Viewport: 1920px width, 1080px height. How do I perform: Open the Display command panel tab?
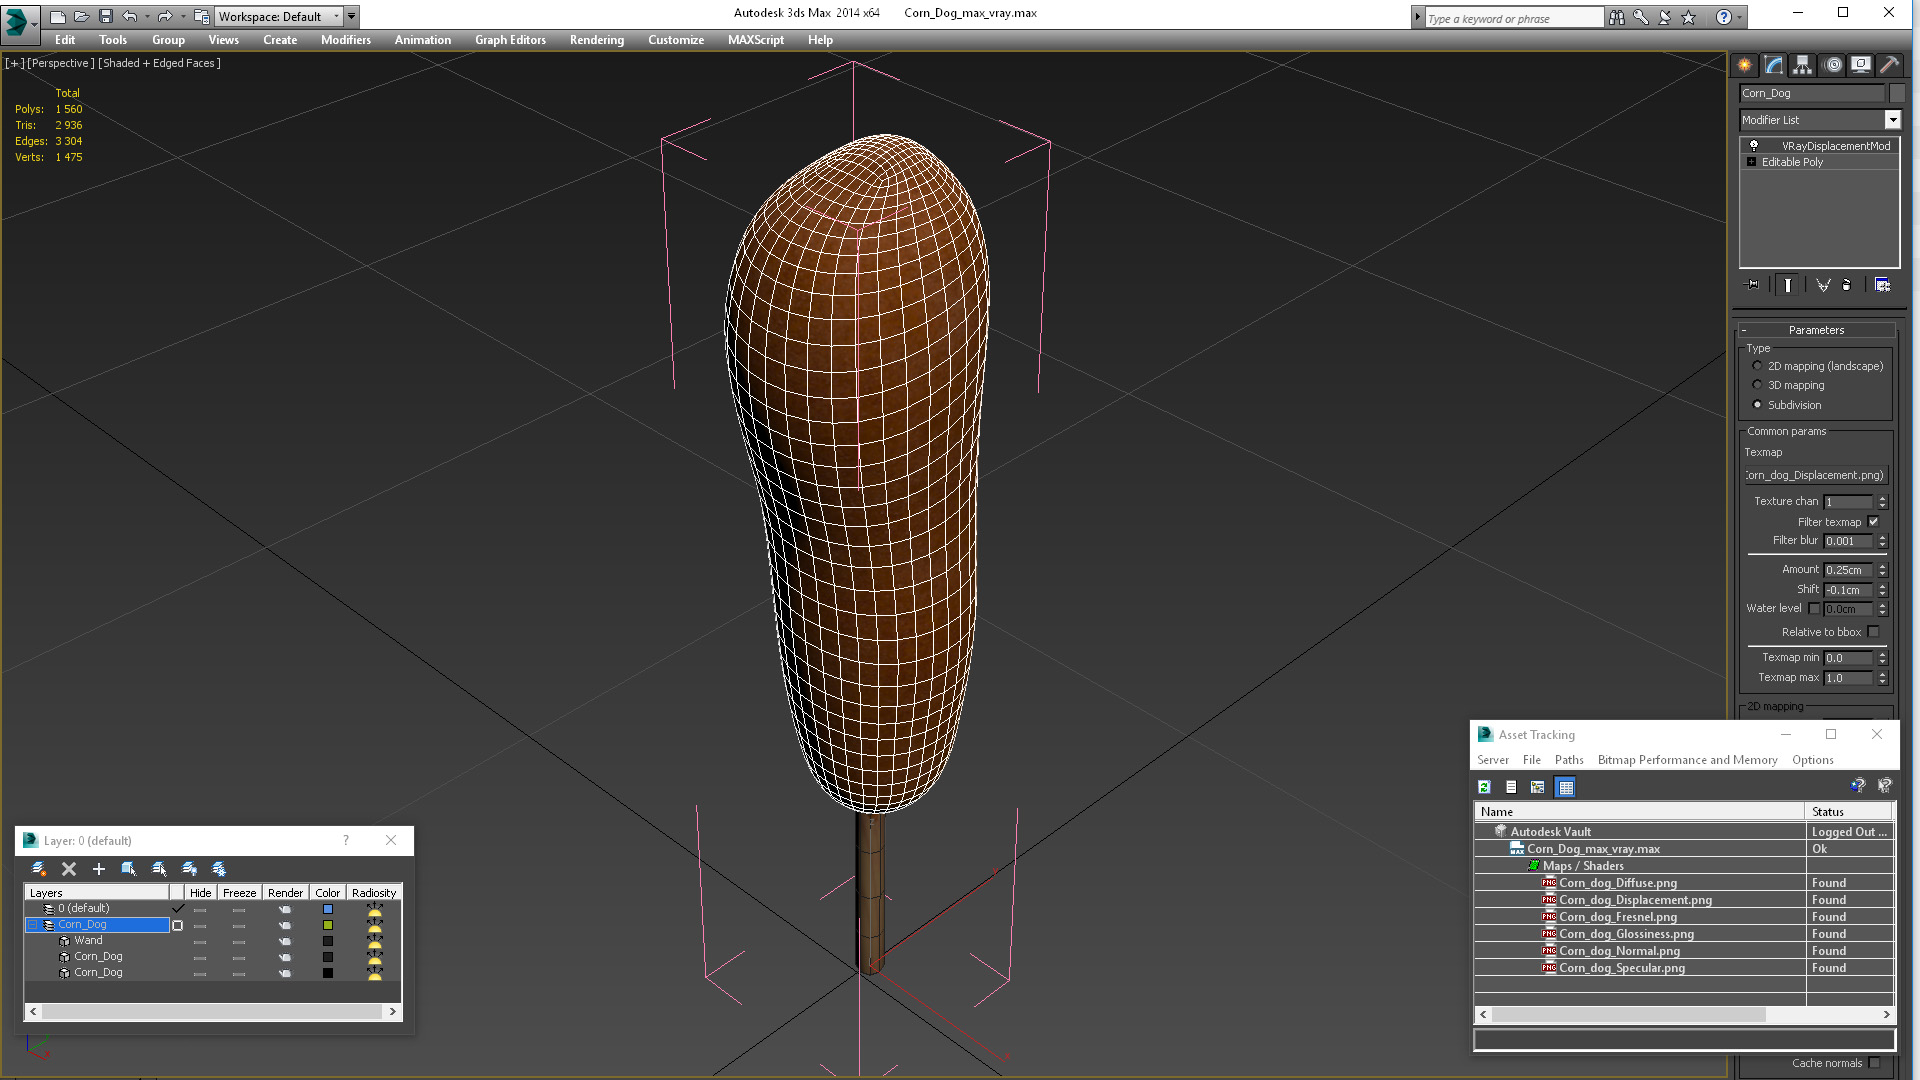click(x=1861, y=65)
